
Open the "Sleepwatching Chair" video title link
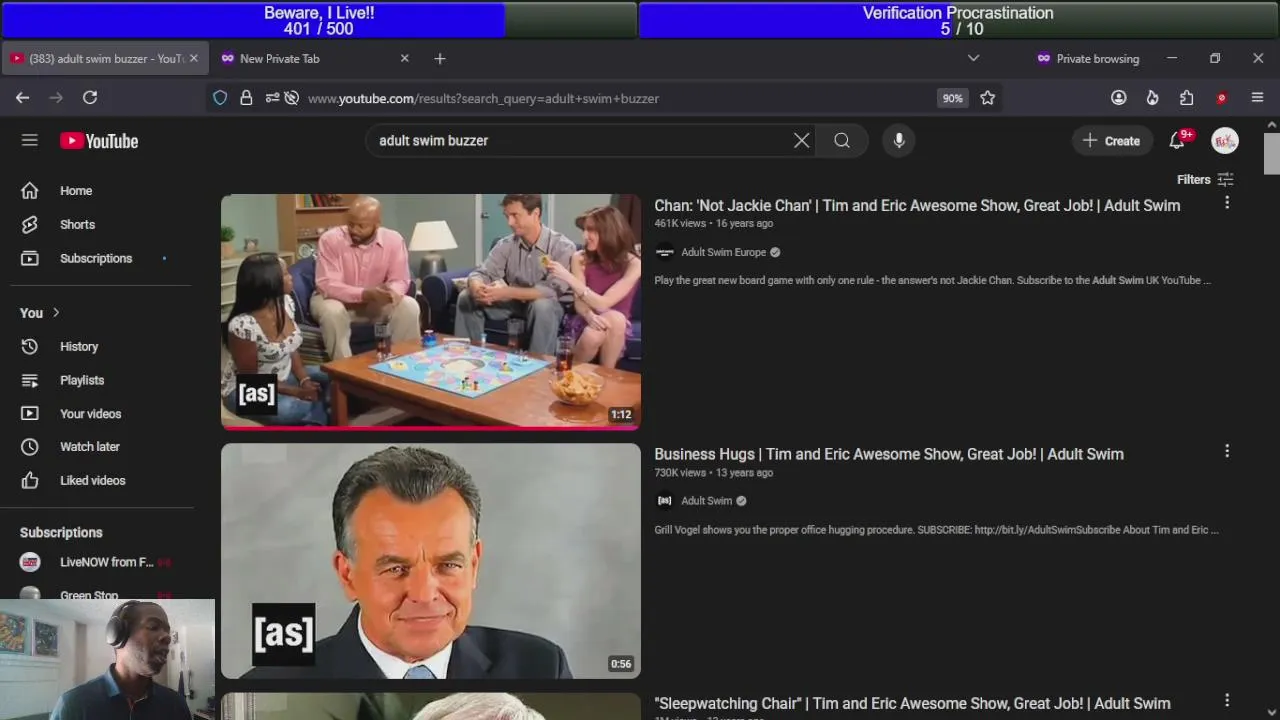tap(912, 703)
